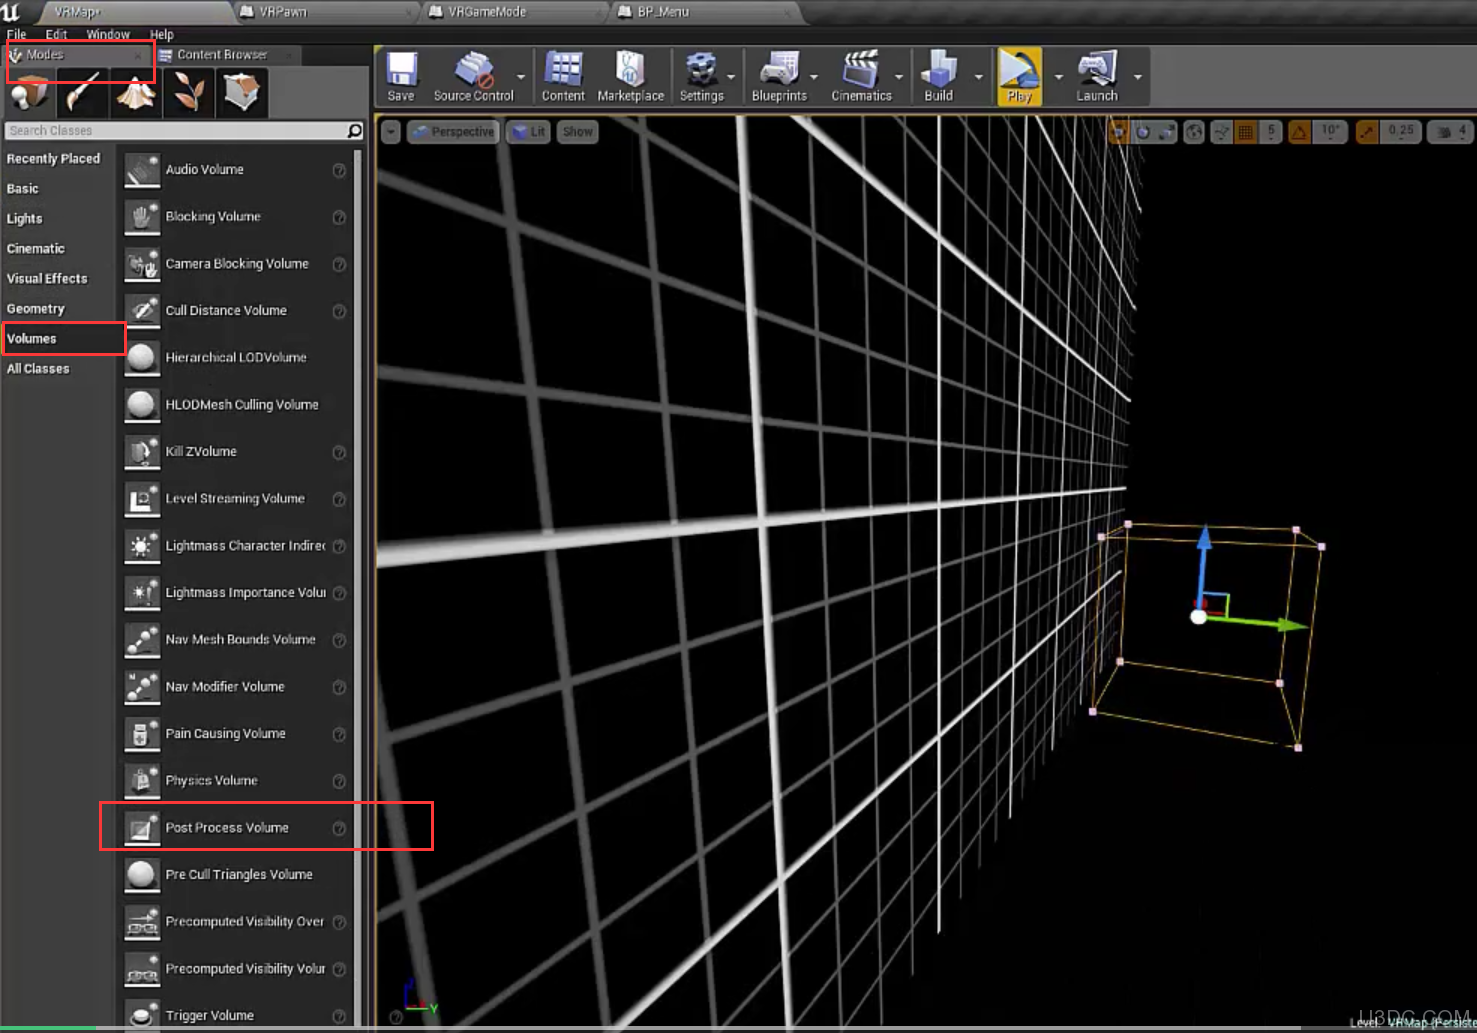Open help for Nav Modifier Volume
This screenshot has height=1033, width=1477.
pos(339,688)
